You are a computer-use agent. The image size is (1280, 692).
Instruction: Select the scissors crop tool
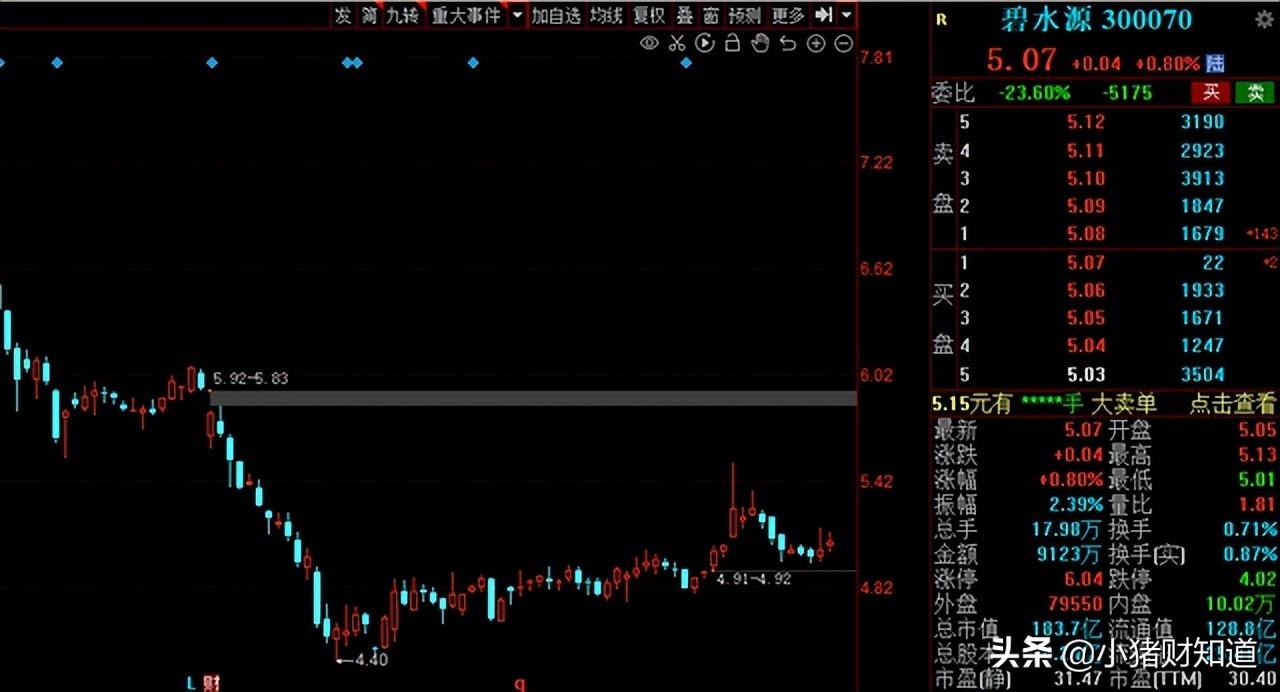(676, 44)
